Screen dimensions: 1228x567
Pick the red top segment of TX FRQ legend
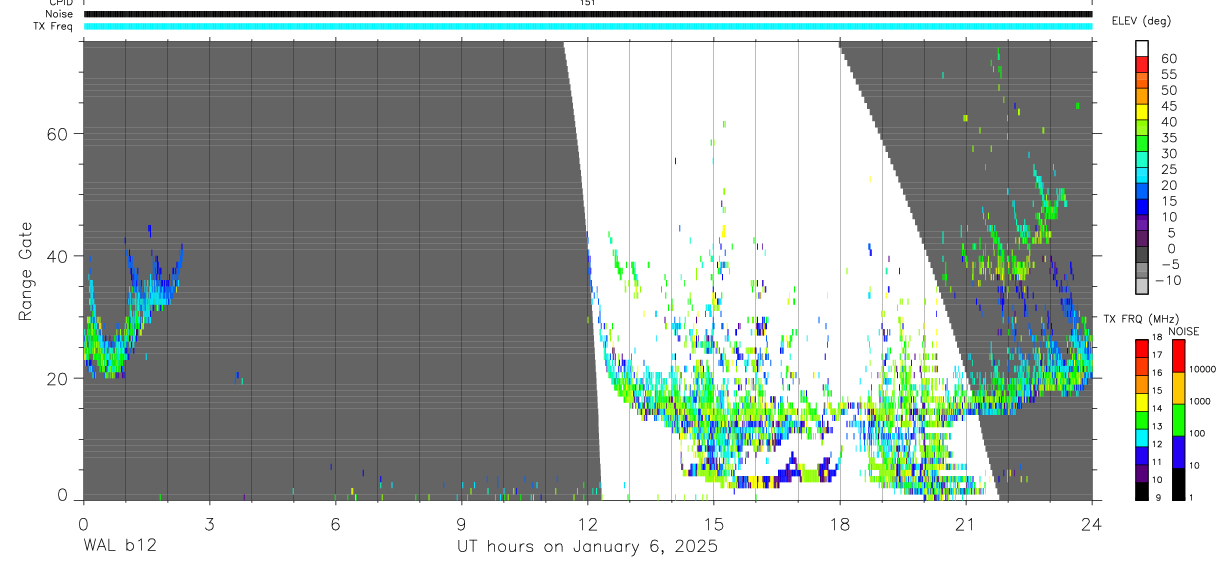click(x=1142, y=349)
